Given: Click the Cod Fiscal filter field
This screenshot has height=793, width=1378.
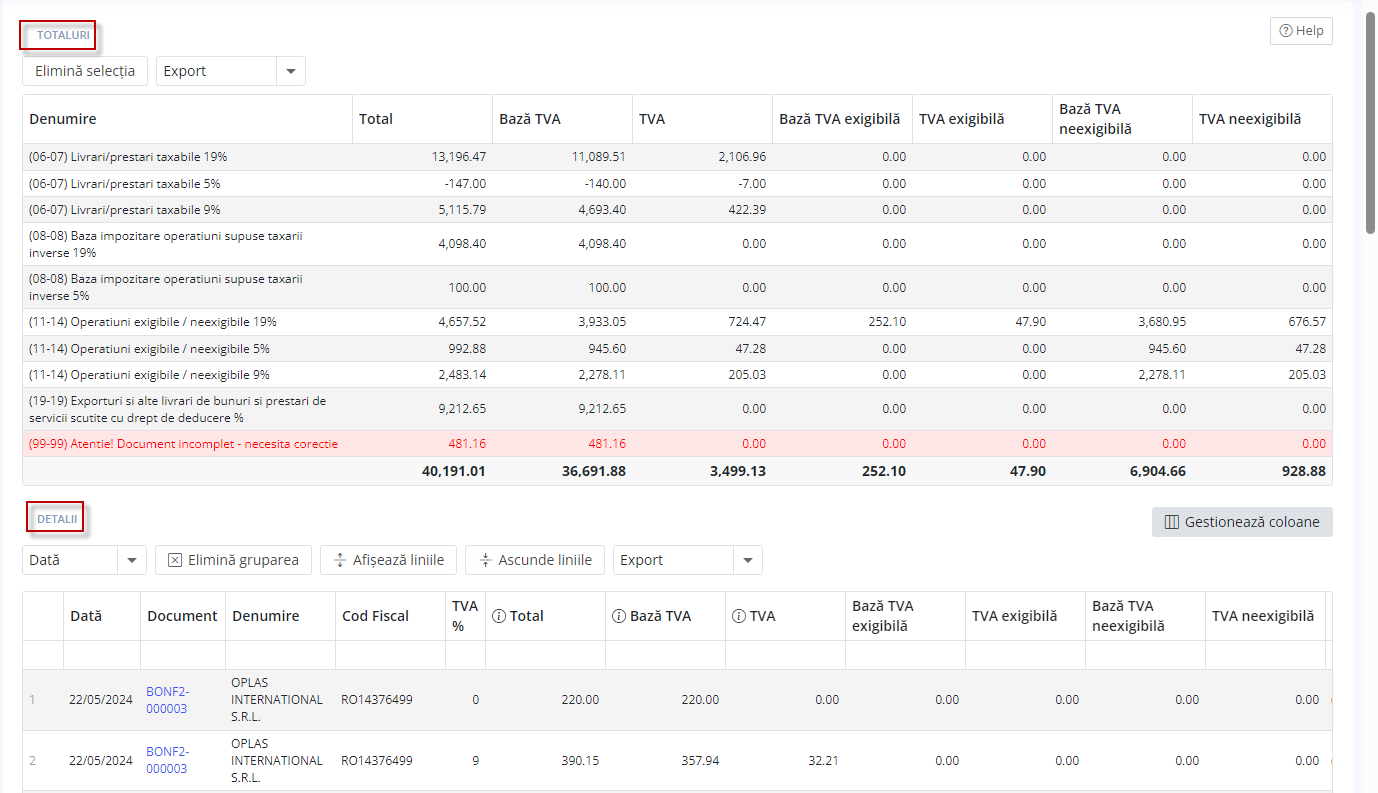Looking at the screenshot, I should [x=390, y=655].
